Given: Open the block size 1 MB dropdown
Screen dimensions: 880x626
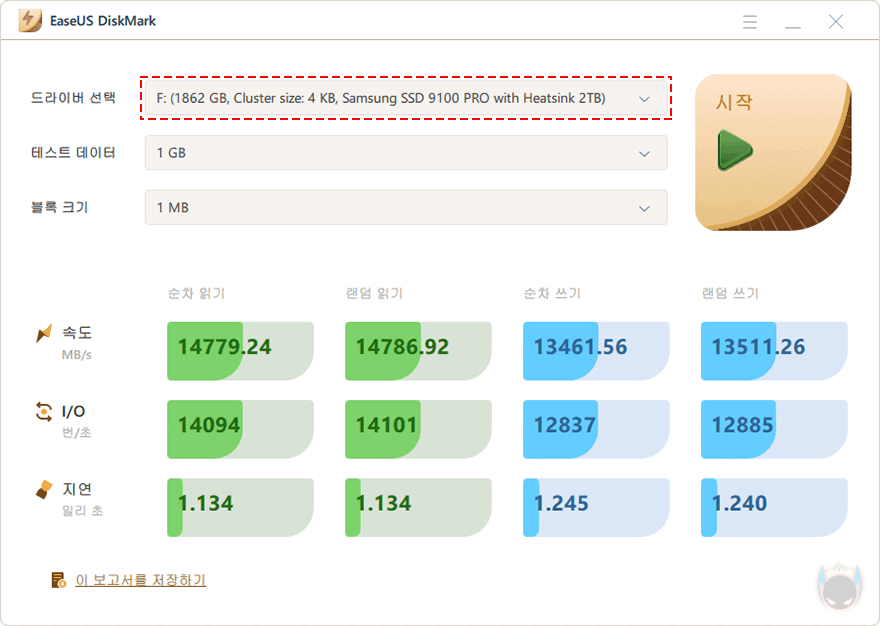Looking at the screenshot, I should point(406,208).
